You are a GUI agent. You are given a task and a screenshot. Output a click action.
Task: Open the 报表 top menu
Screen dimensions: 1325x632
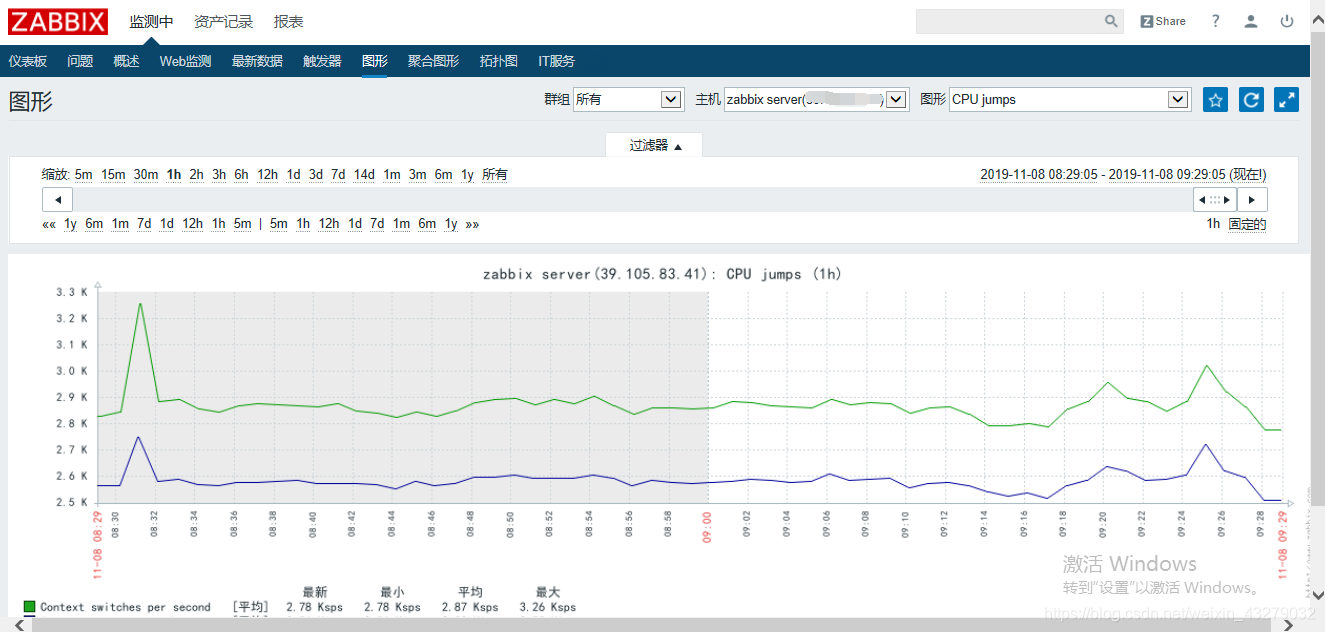pos(288,21)
